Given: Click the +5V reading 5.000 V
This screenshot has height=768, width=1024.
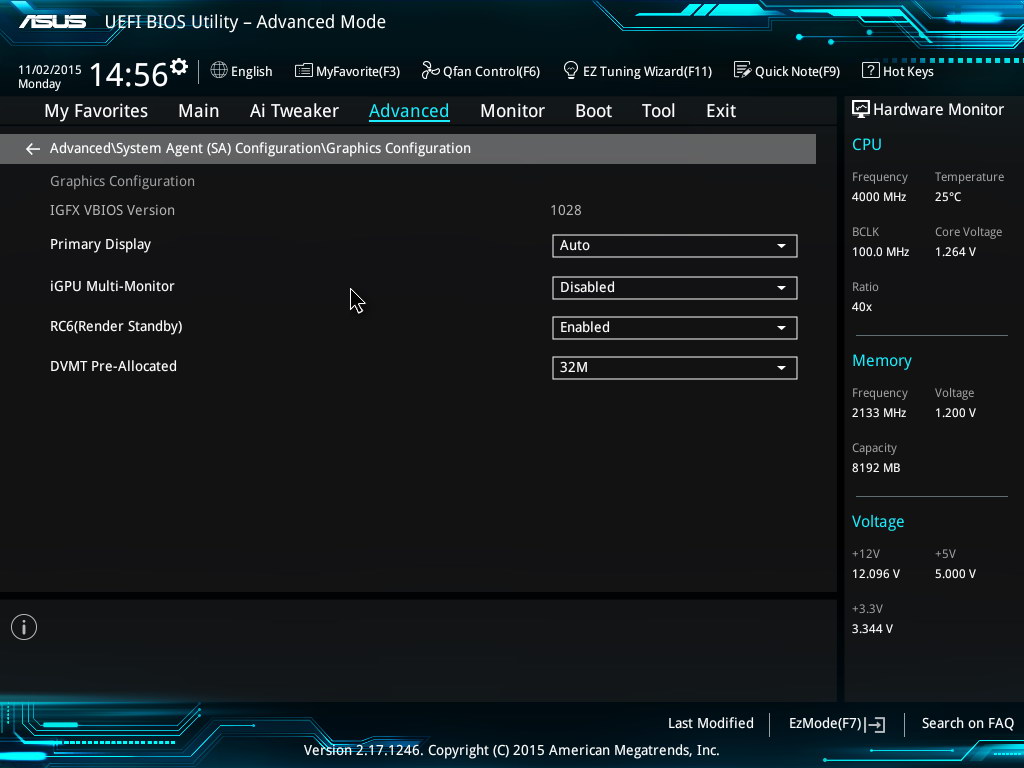Looking at the screenshot, I should pyautogui.click(x=955, y=574).
